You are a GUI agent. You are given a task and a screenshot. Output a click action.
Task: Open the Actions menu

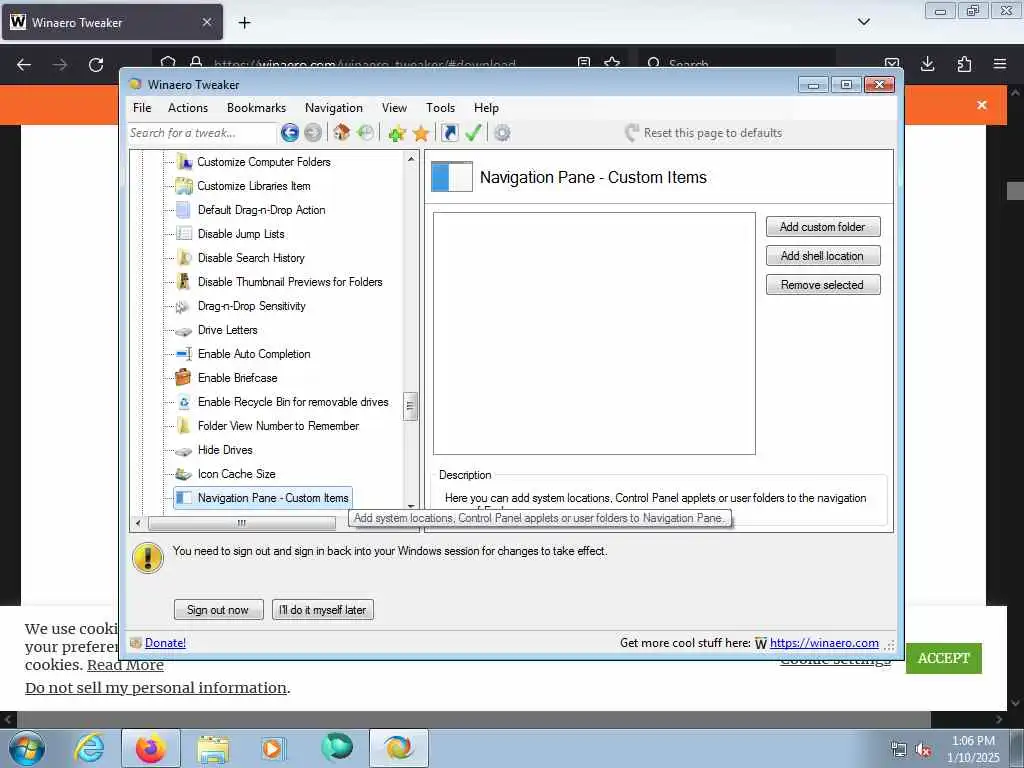[x=188, y=108]
